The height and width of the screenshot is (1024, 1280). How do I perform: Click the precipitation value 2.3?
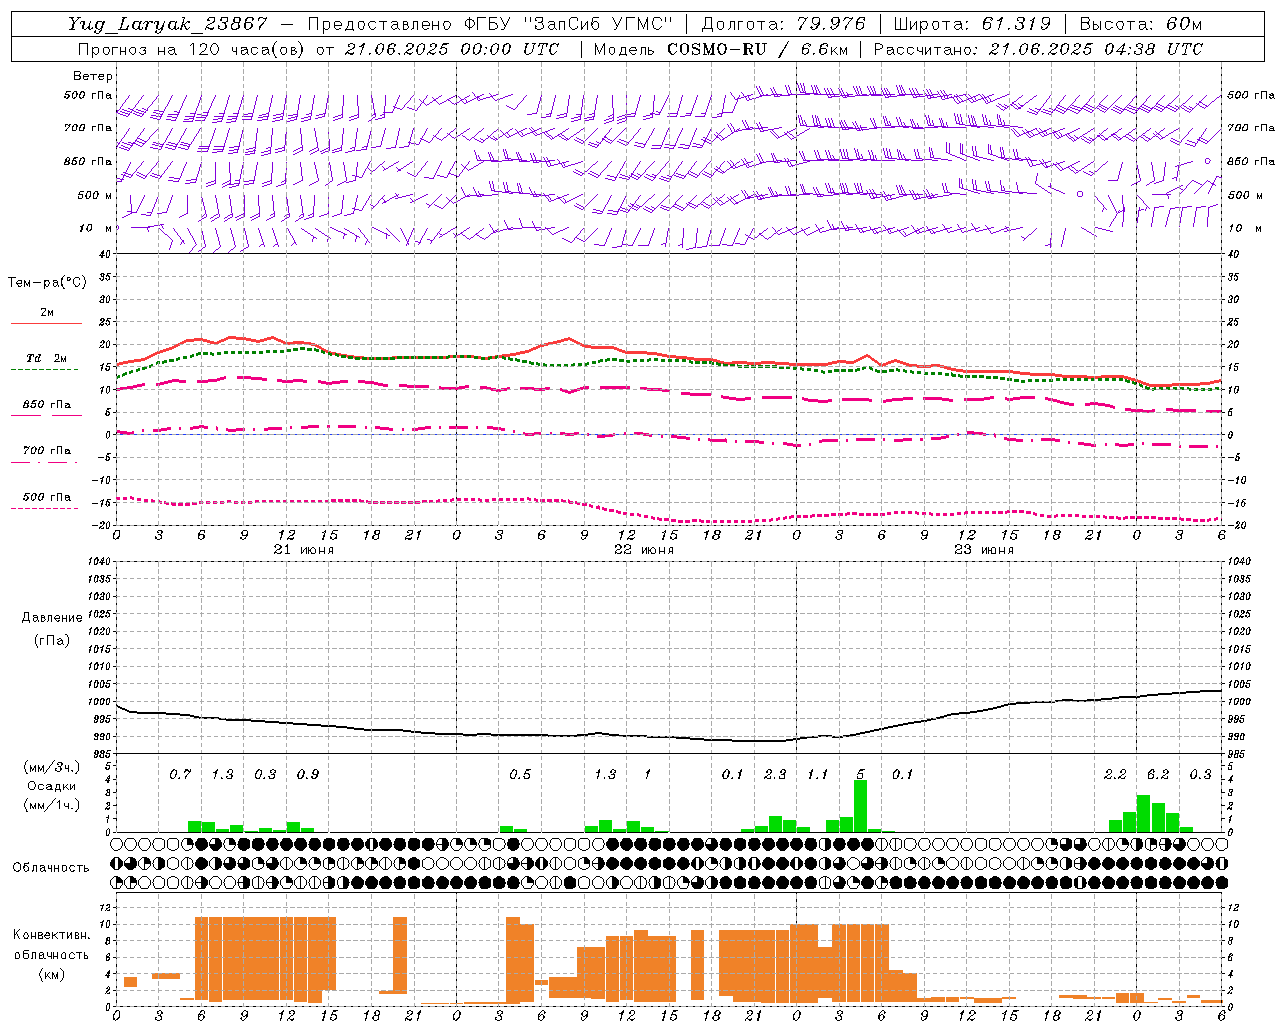pyautogui.click(x=775, y=774)
